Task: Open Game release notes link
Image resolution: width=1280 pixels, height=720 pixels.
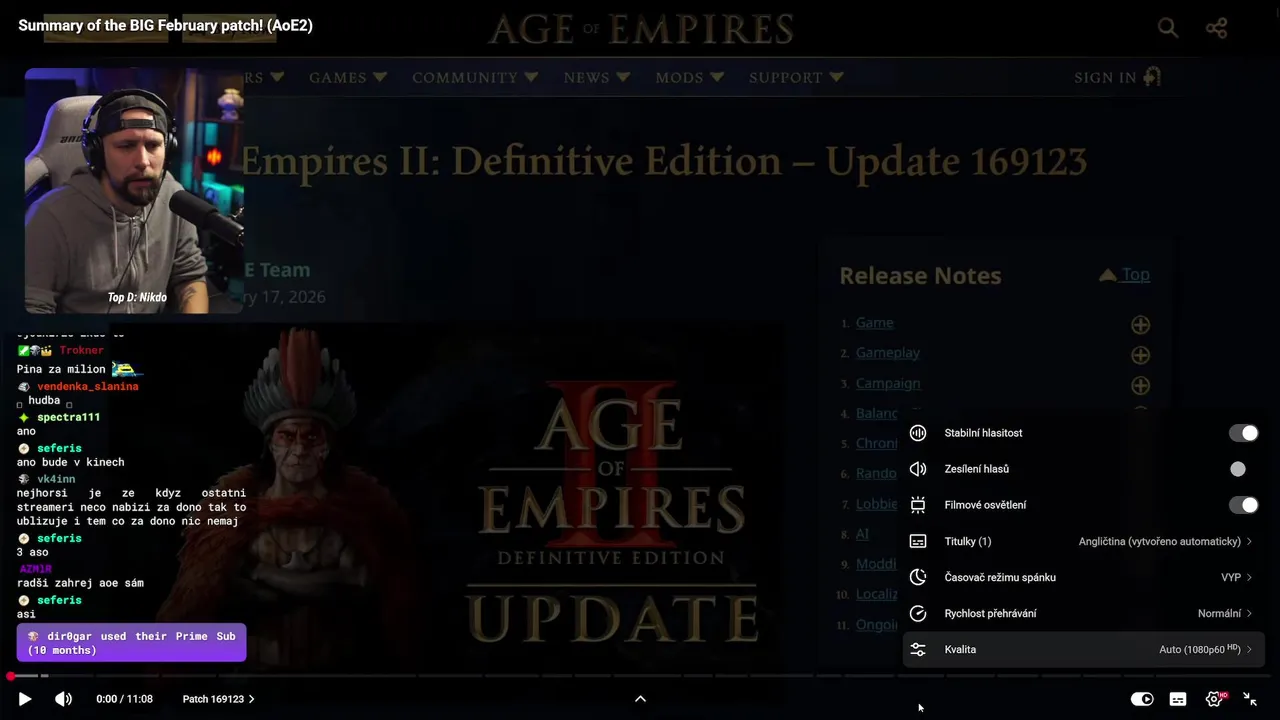Action: pos(874,322)
